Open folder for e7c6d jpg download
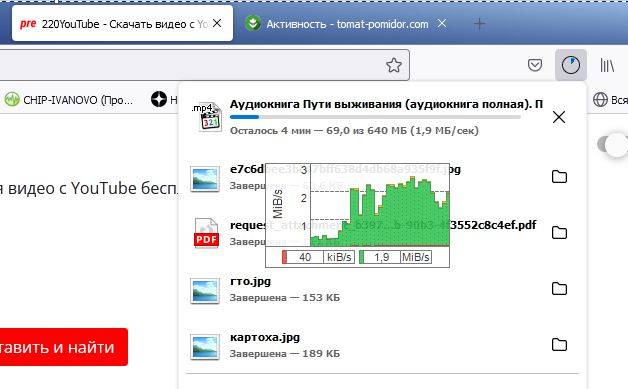The width and height of the screenshot is (628, 389). [559, 176]
